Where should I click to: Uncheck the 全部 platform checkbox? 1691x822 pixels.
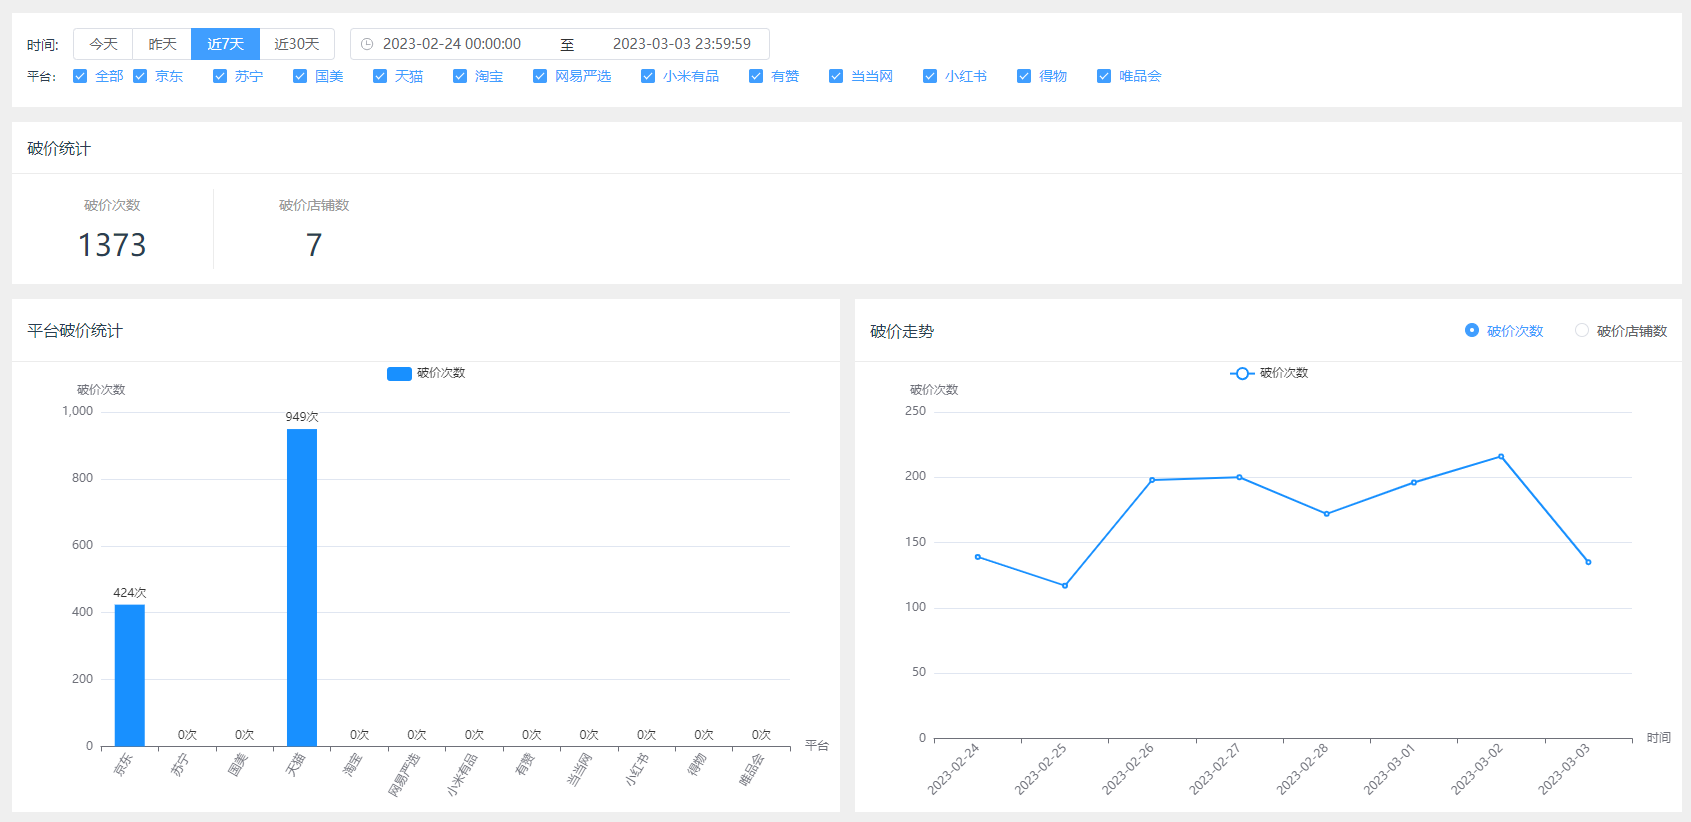click(80, 76)
